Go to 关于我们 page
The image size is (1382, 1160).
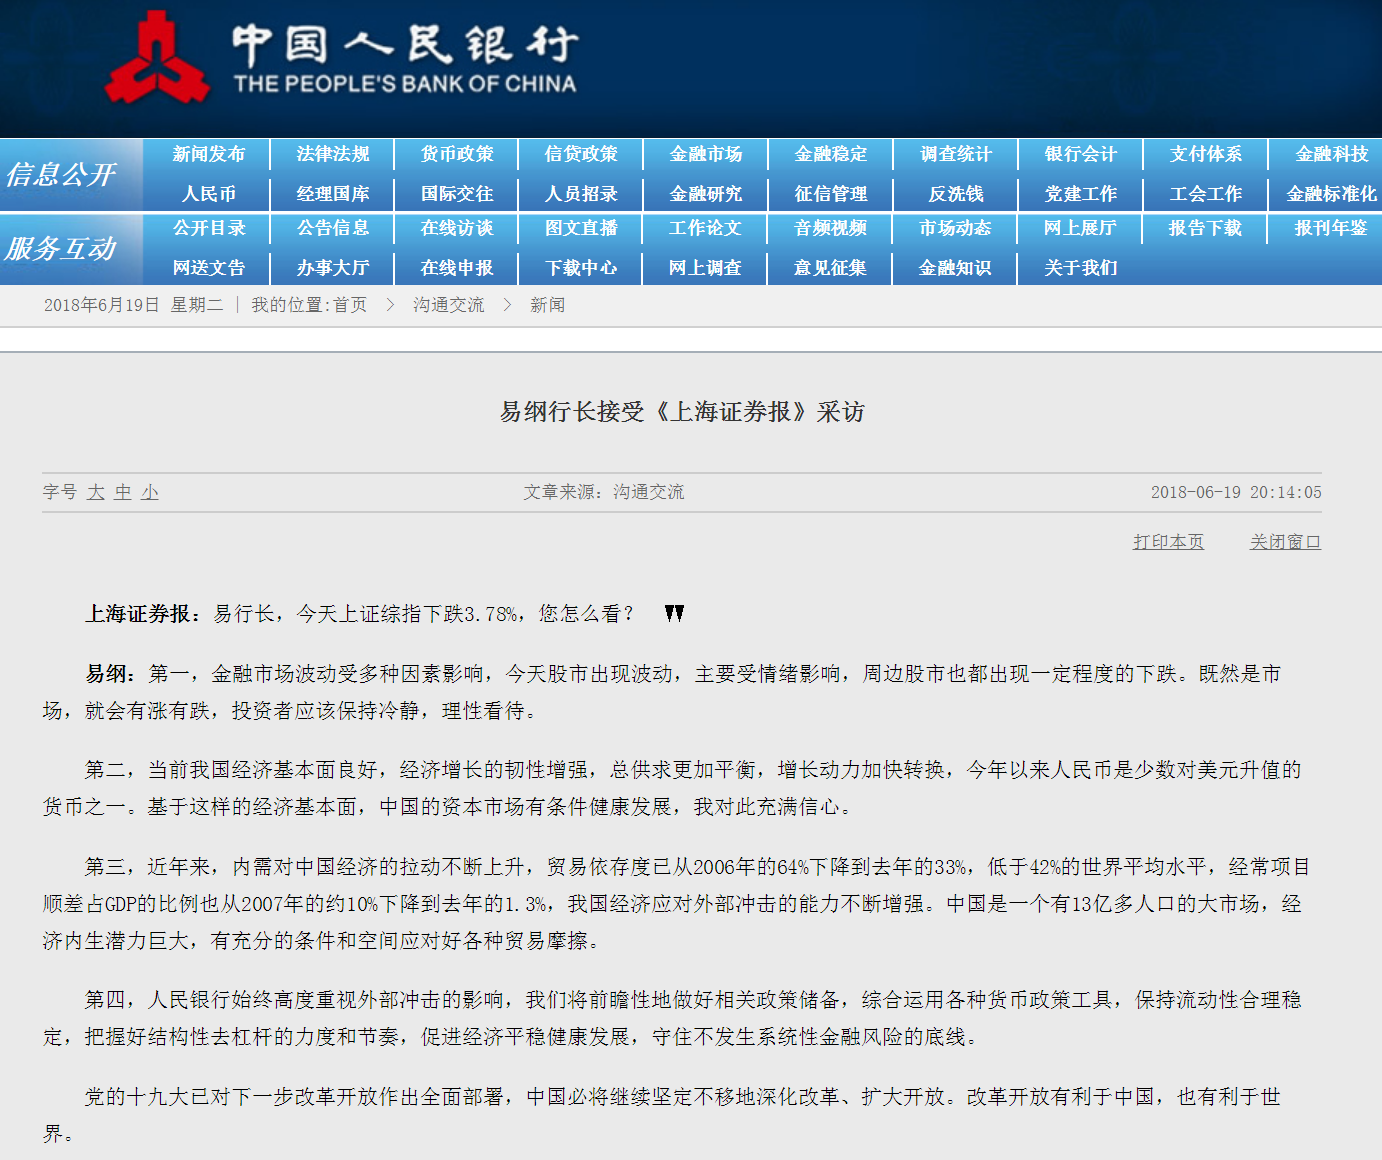point(1080,268)
